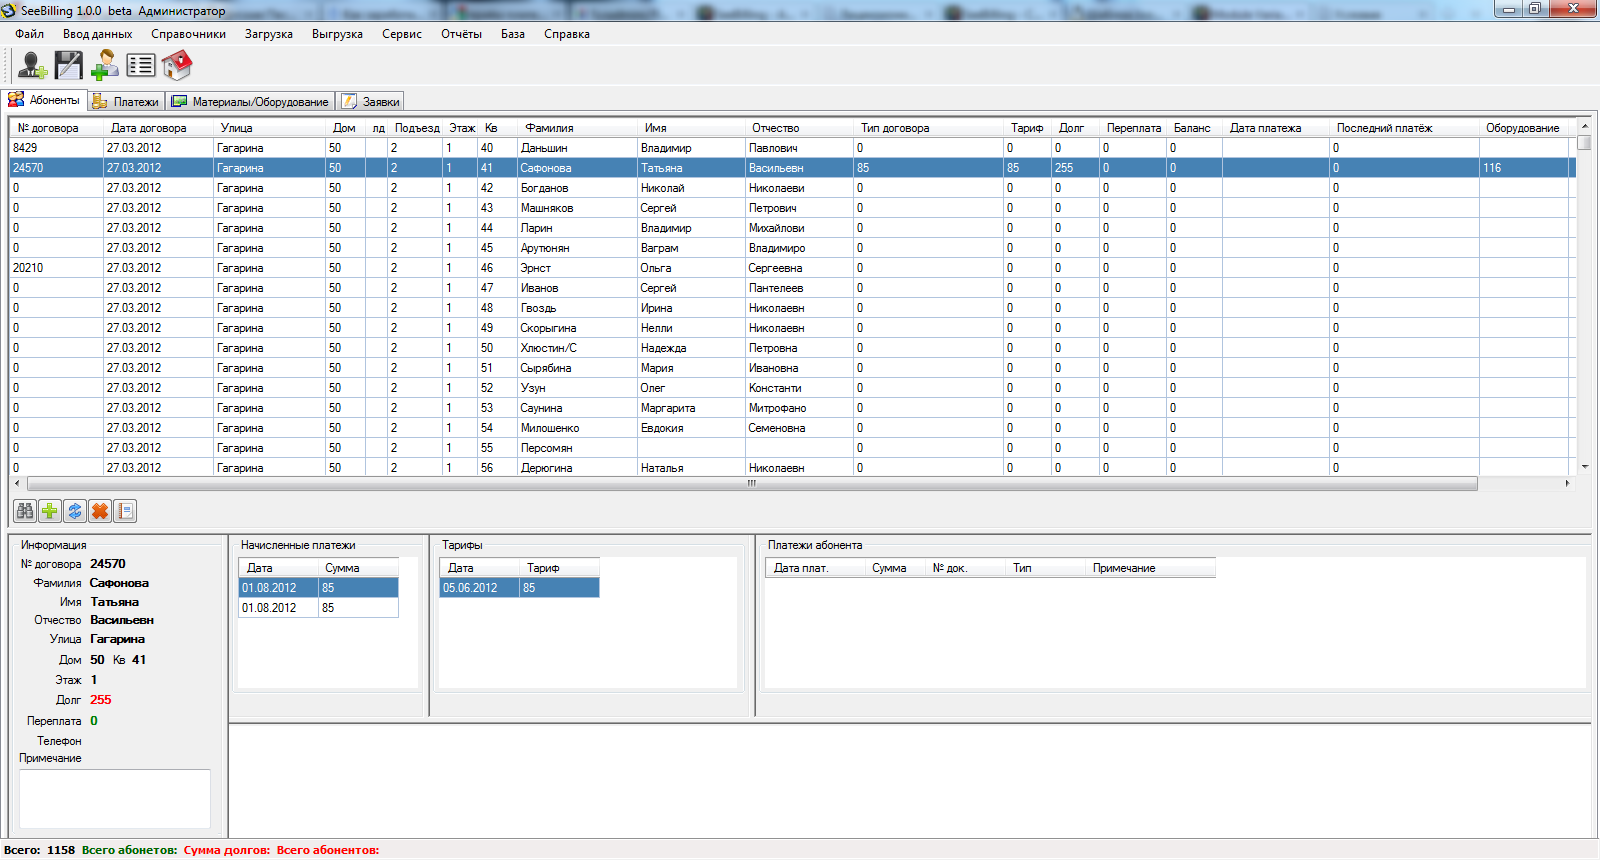1600x860 pixels.
Task: Select row with surname Милошенко
Action: click(793, 428)
